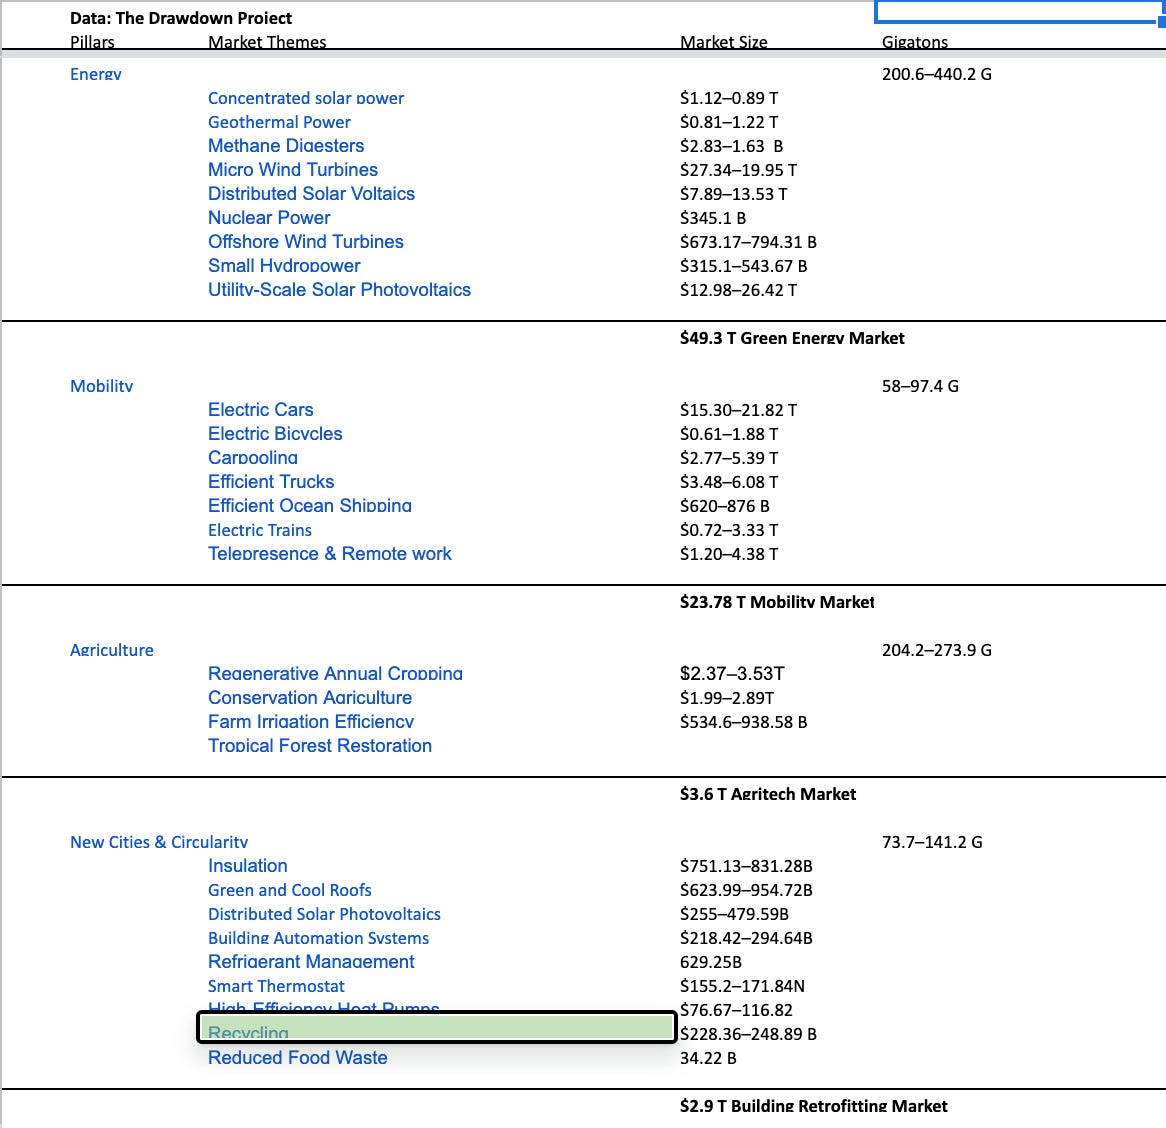The height and width of the screenshot is (1128, 1166).
Task: Click the 'Gigatons' column header
Action: [x=915, y=42]
